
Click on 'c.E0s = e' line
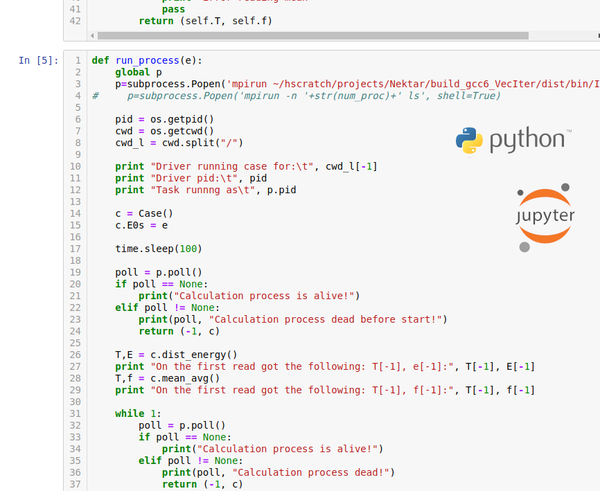click(141, 225)
